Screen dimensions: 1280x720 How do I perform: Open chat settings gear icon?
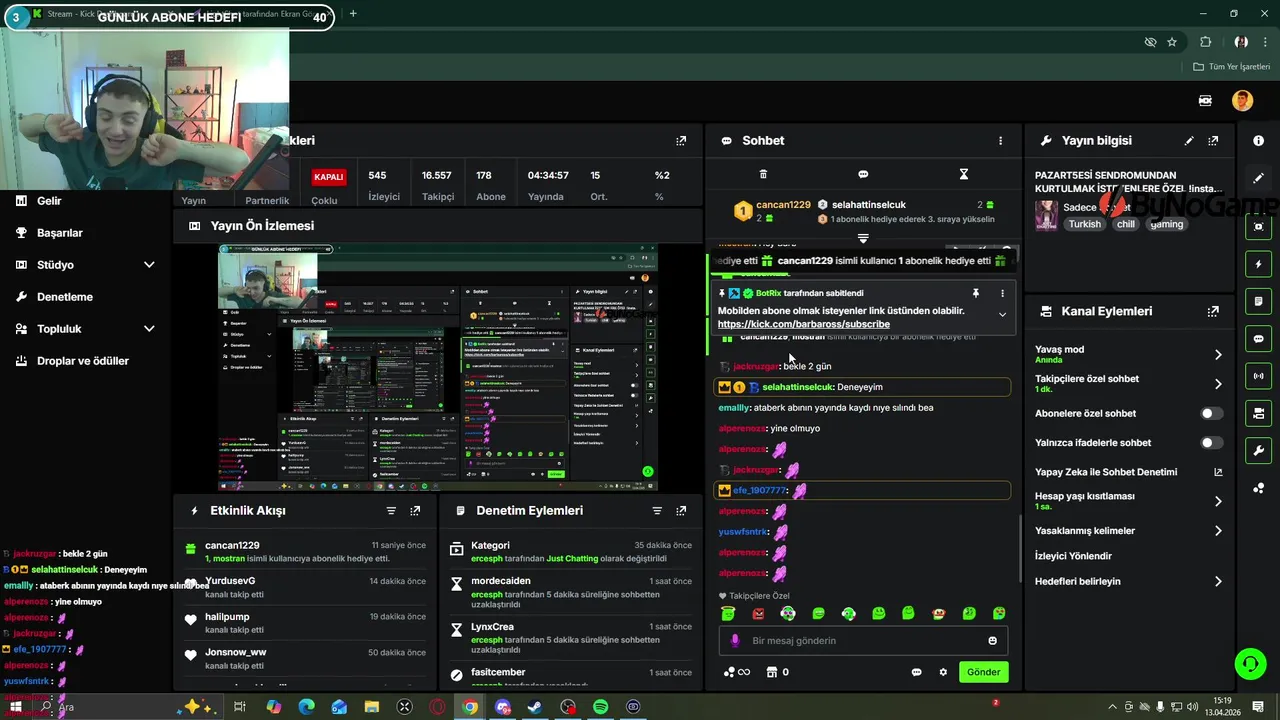[x=942, y=672]
